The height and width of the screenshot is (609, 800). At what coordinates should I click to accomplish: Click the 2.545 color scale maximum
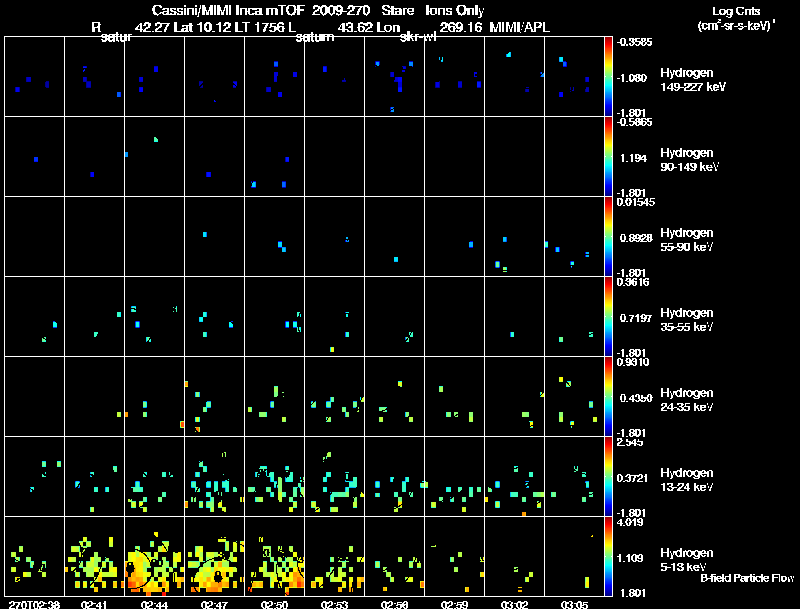point(630,442)
